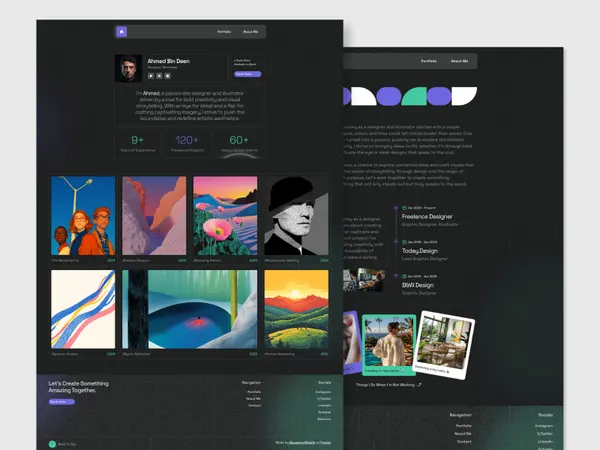Click the "Things I Do When I'm Not Working" caption
Image resolution: width=600 pixels, height=450 pixels.
pyautogui.click(x=385, y=385)
